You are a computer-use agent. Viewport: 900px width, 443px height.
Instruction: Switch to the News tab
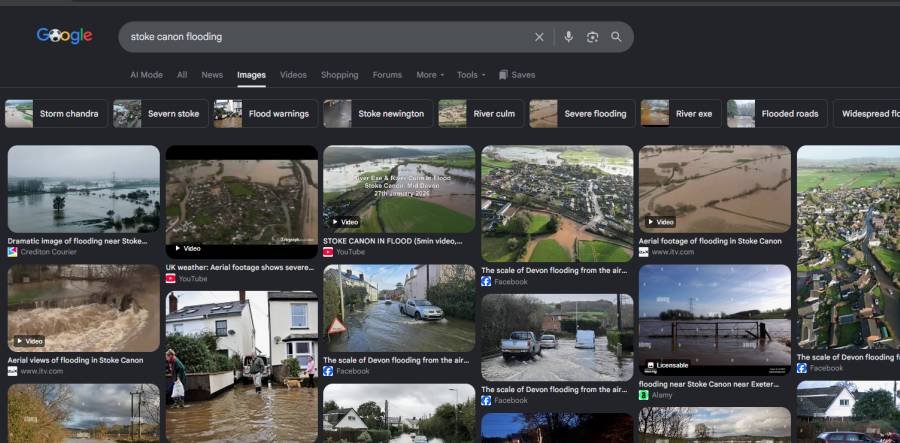(x=212, y=75)
